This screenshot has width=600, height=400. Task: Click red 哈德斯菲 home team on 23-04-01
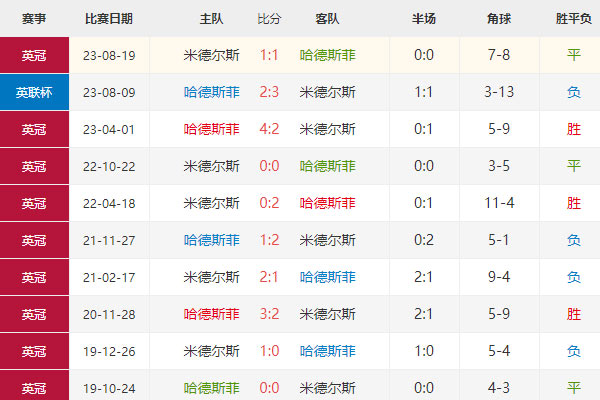pos(212,129)
